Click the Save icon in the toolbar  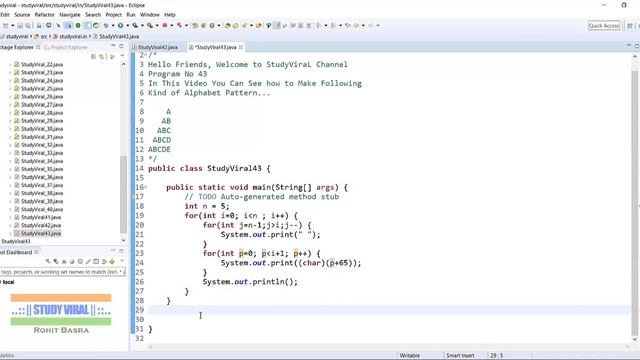tap(20, 25)
